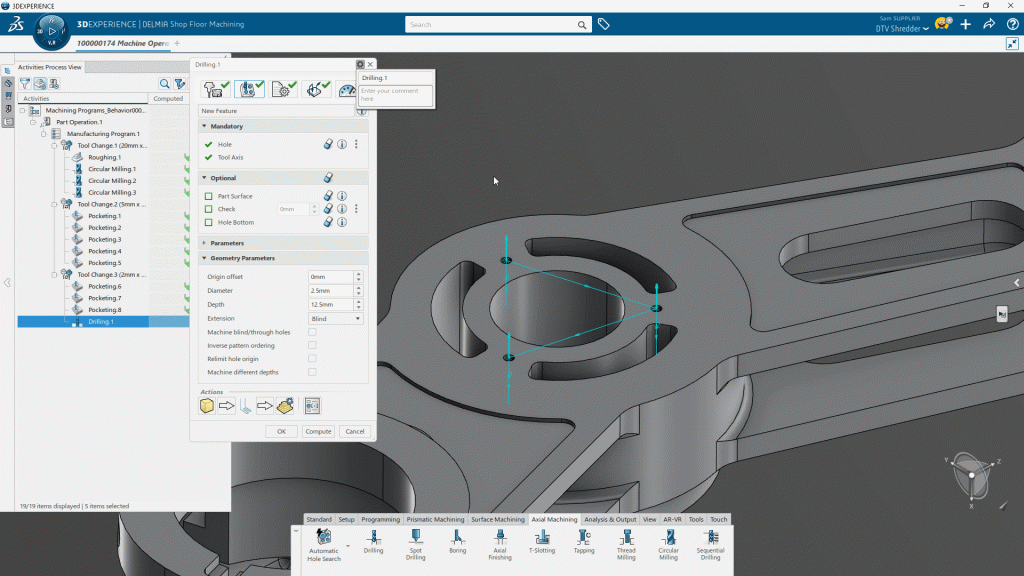Select the Spot Drilling tool
This screenshot has height=576, width=1024.
(415, 540)
